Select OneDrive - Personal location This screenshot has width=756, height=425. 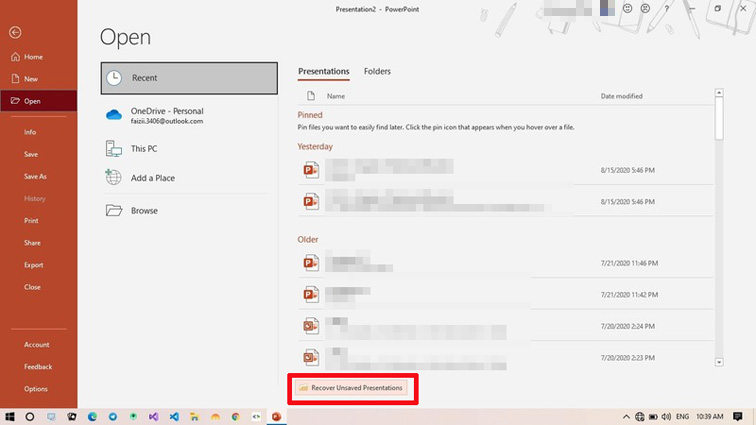[189, 115]
